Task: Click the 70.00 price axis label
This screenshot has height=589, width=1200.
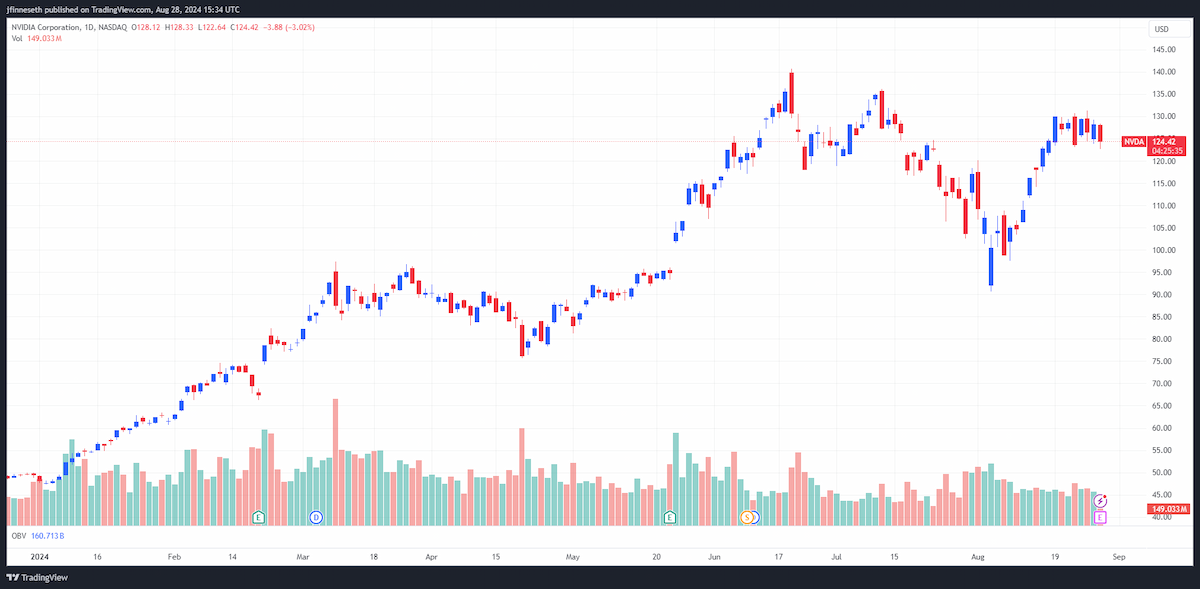Action: pos(1164,384)
